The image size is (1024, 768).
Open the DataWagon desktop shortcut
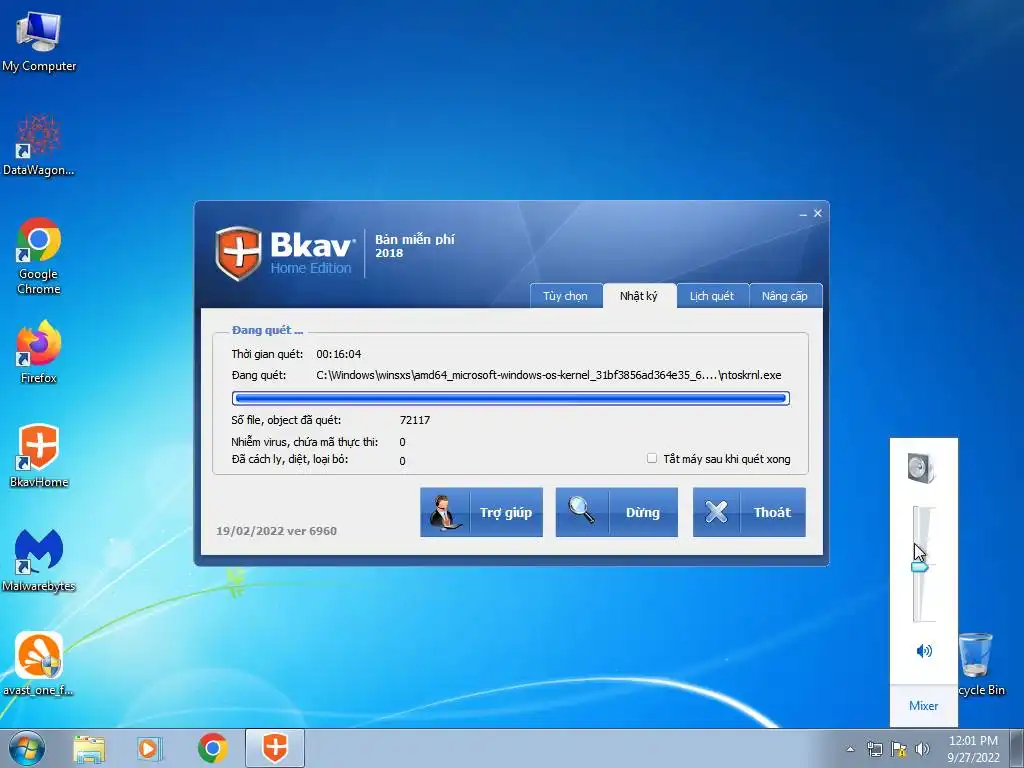39,145
